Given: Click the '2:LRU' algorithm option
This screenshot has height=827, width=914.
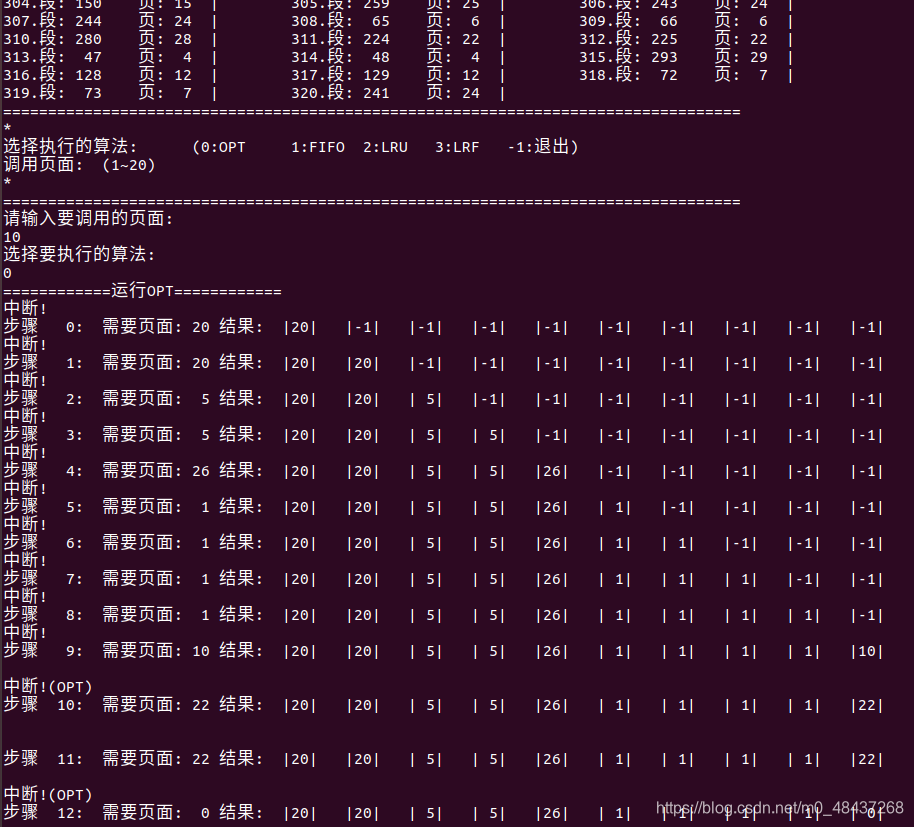Looking at the screenshot, I should click(x=385, y=147).
